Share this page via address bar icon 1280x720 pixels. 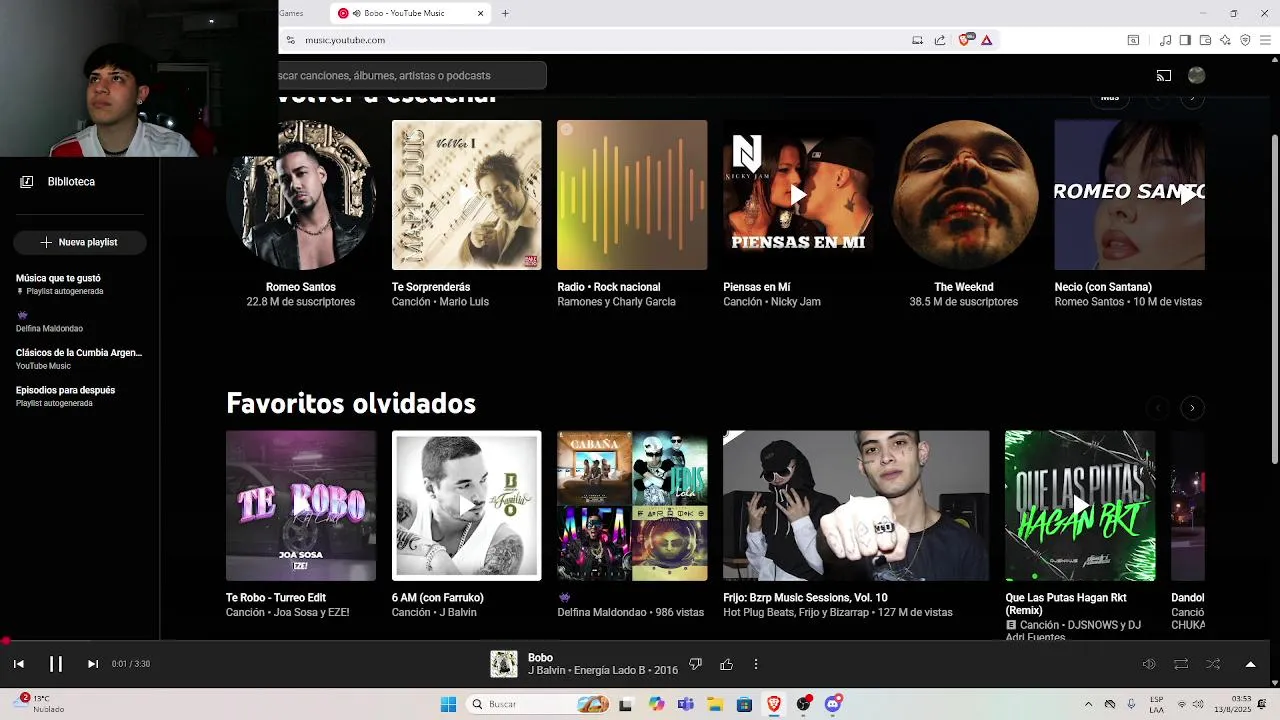[x=940, y=40]
